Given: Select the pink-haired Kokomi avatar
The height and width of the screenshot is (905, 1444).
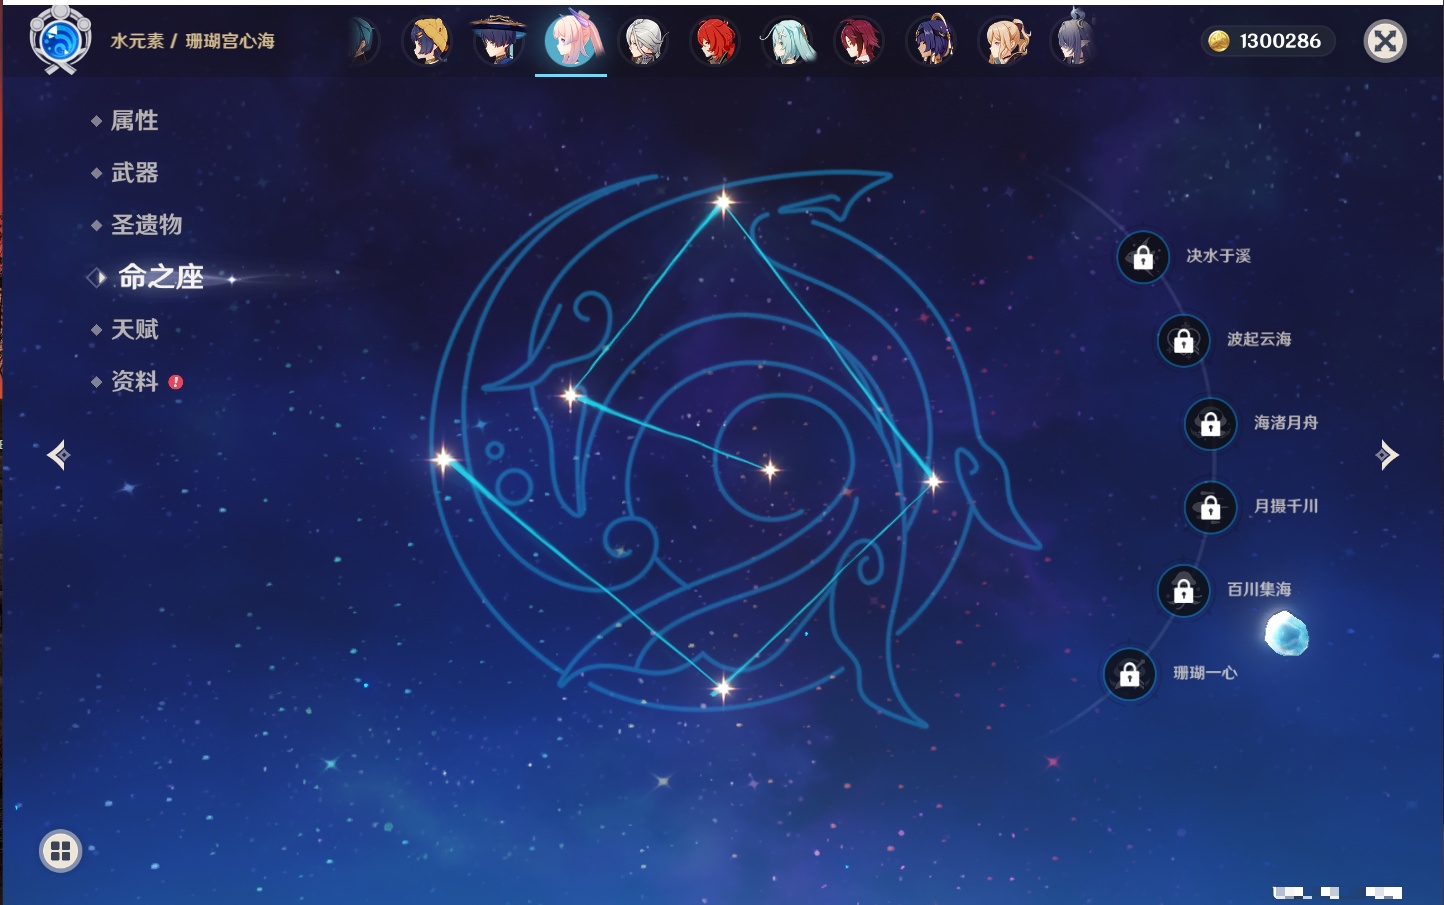Looking at the screenshot, I should click(572, 40).
